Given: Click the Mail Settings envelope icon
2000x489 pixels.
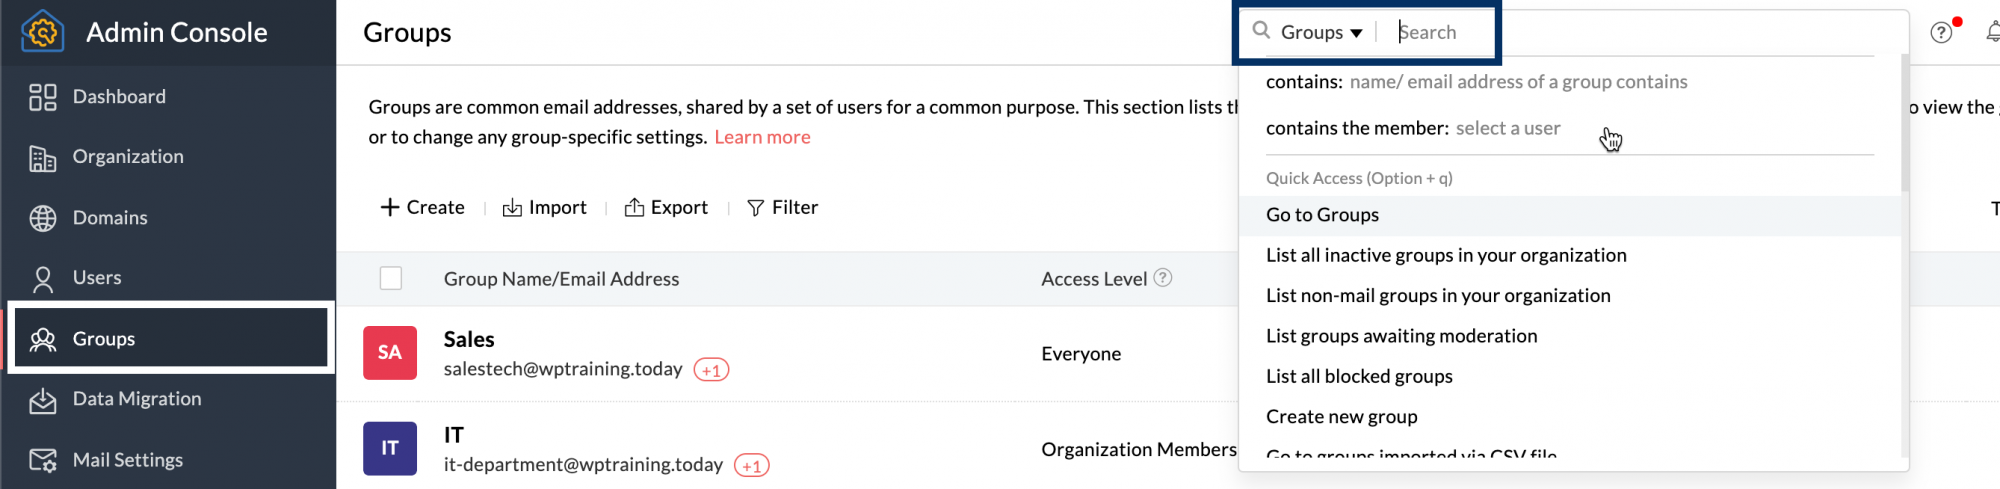Looking at the screenshot, I should tap(42, 460).
